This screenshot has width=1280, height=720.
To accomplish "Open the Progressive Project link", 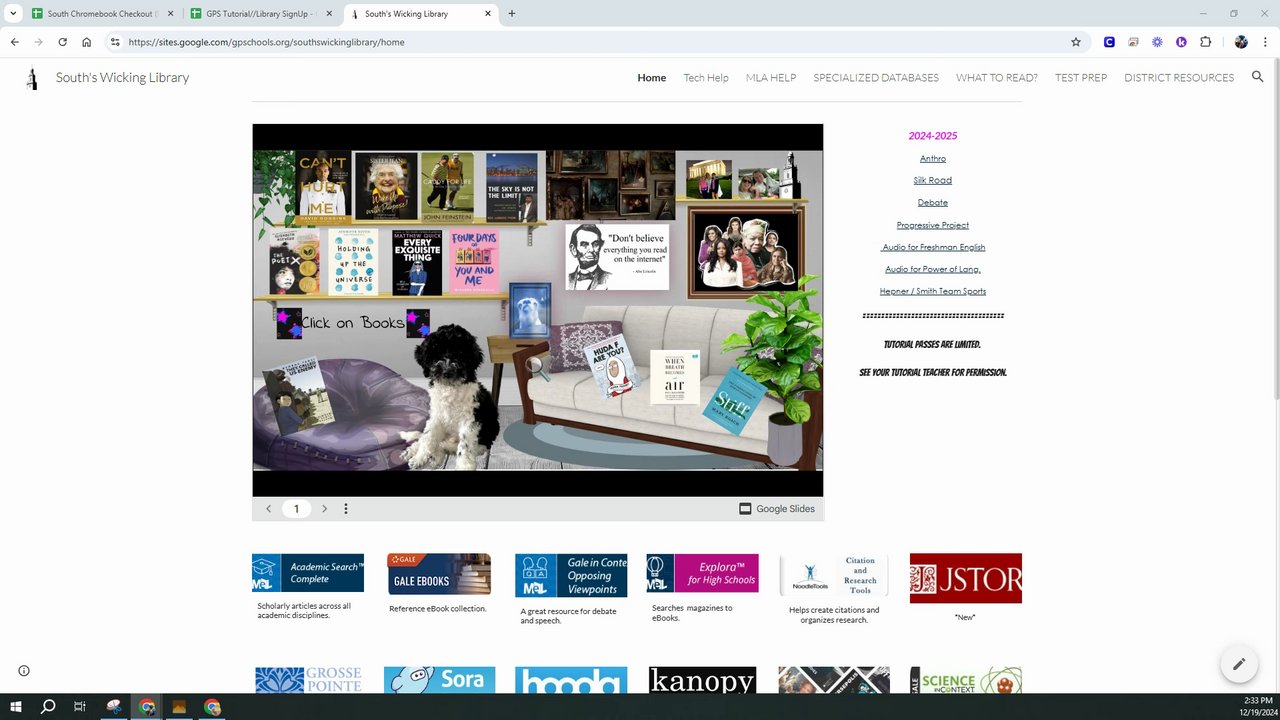I will click(933, 225).
